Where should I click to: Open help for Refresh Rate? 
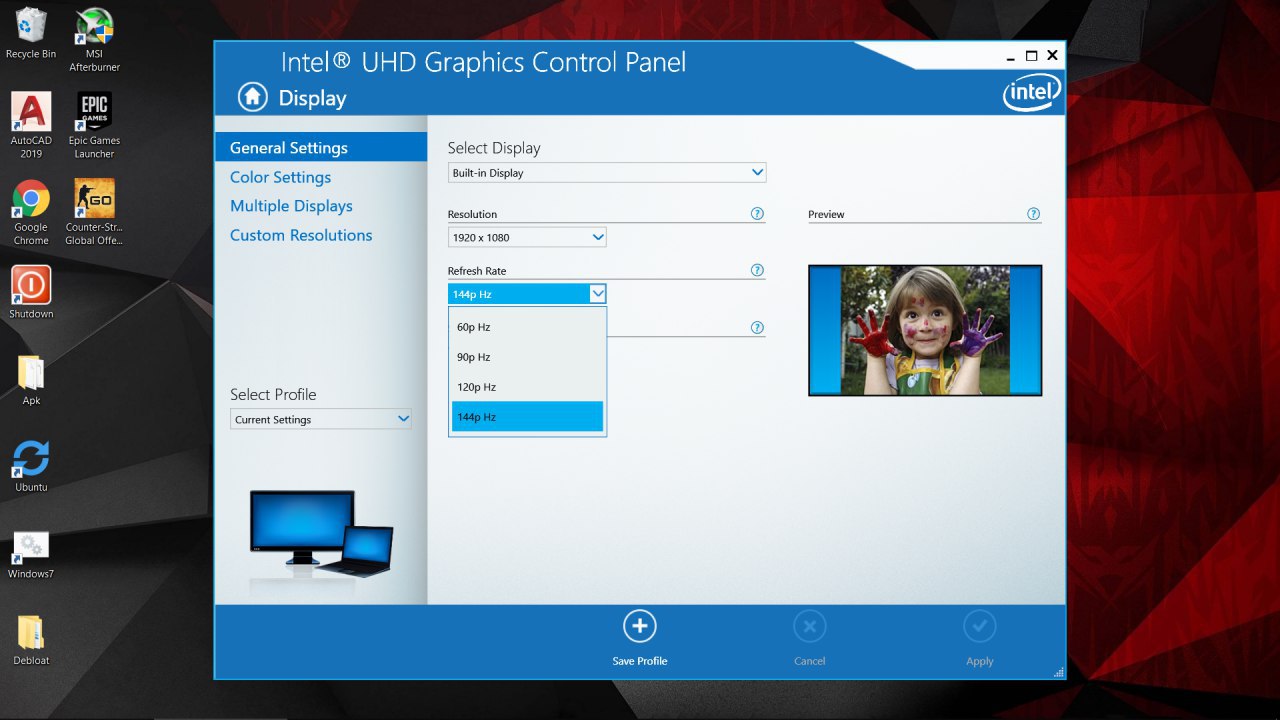pos(757,270)
